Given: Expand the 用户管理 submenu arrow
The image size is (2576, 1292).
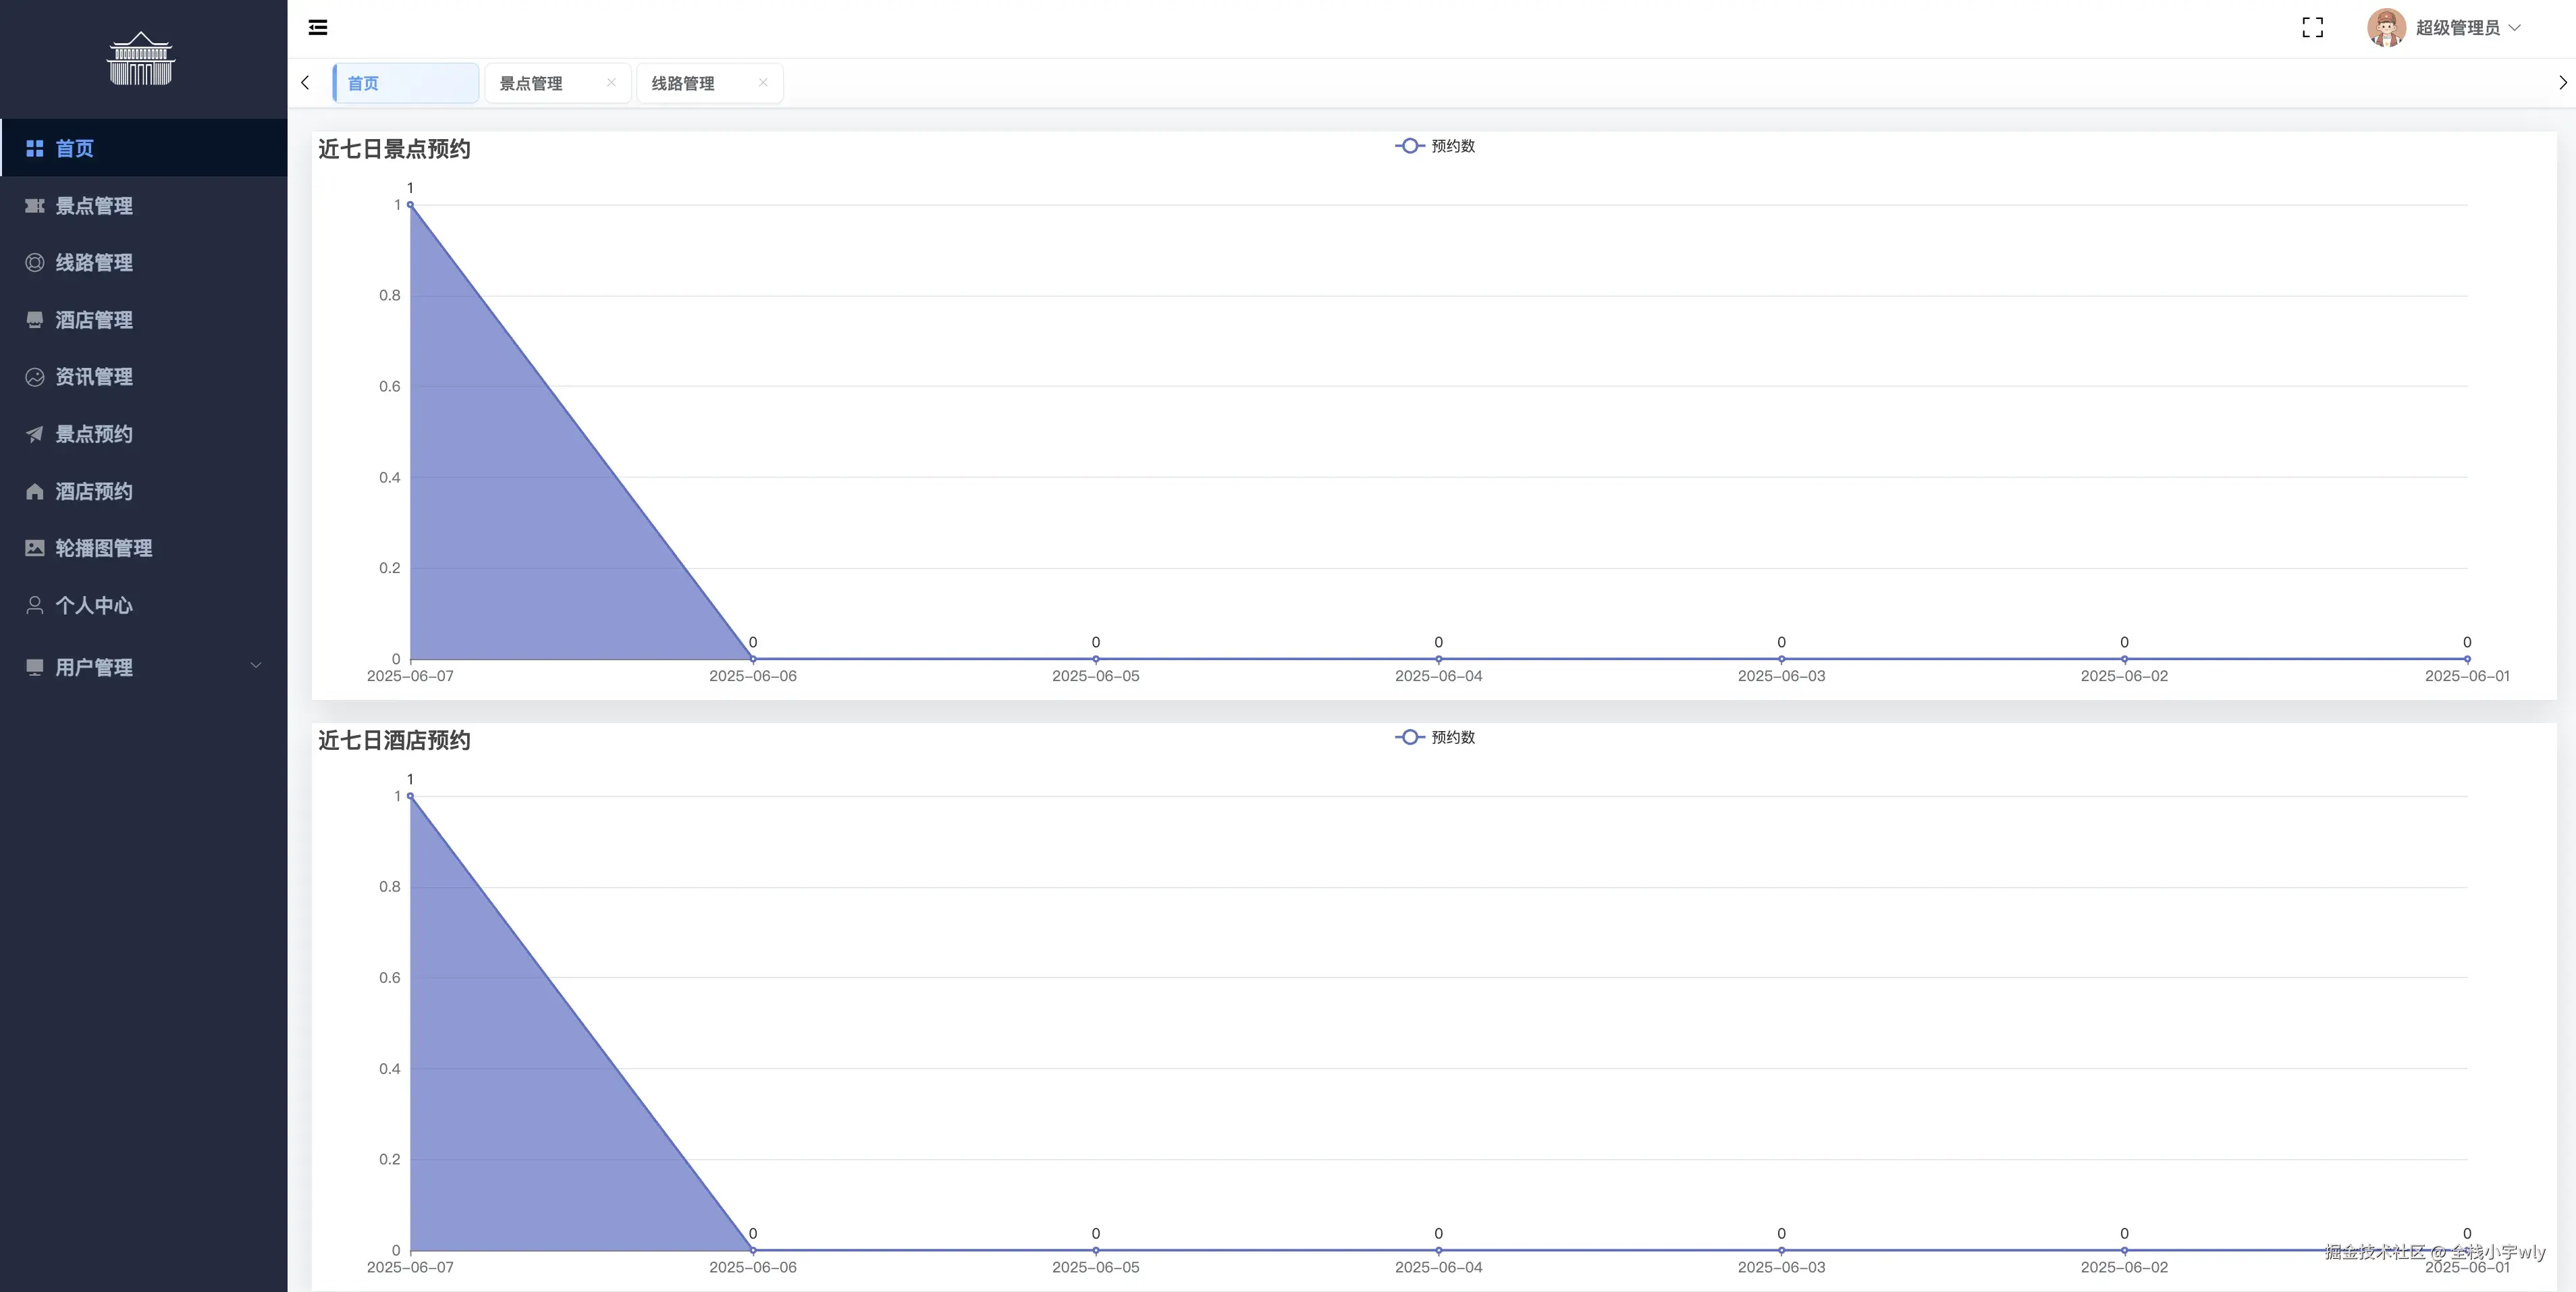Looking at the screenshot, I should pos(256,666).
